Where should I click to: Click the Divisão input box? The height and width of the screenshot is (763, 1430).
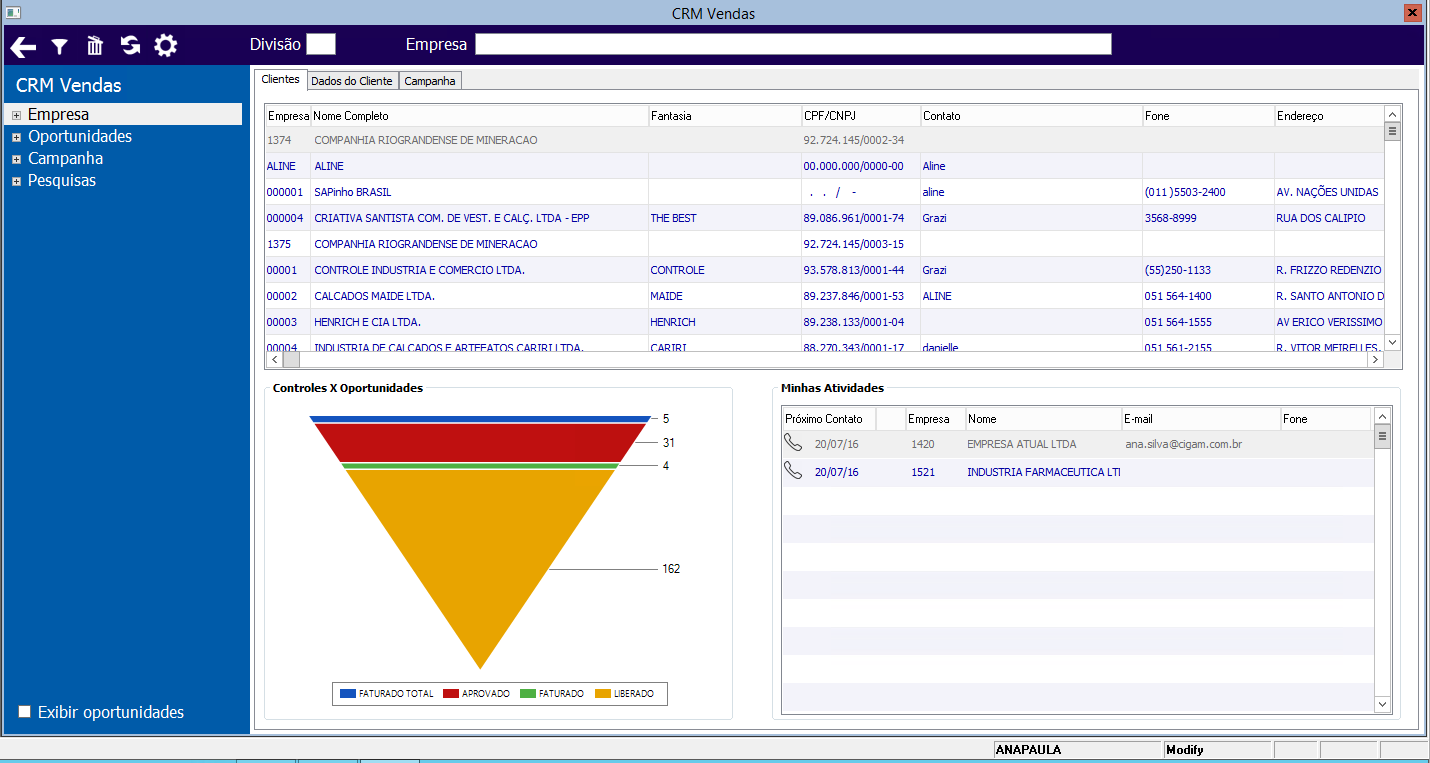[x=321, y=44]
